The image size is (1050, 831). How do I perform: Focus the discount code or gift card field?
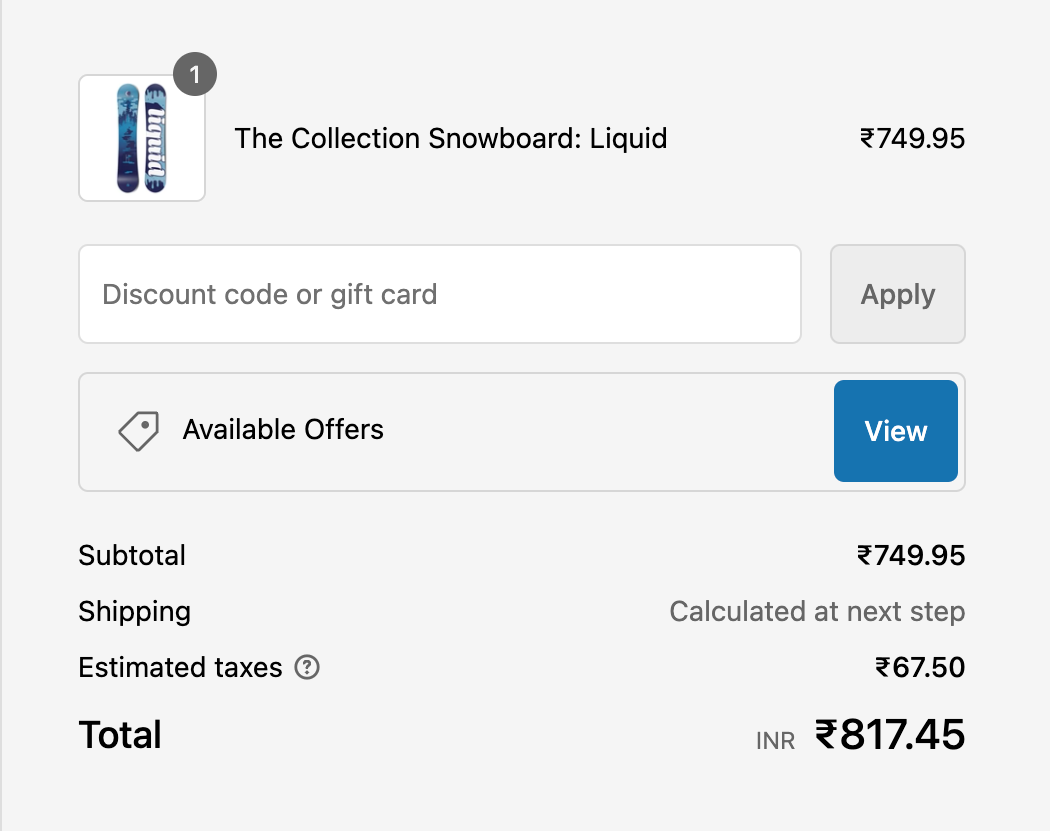[x=440, y=294]
